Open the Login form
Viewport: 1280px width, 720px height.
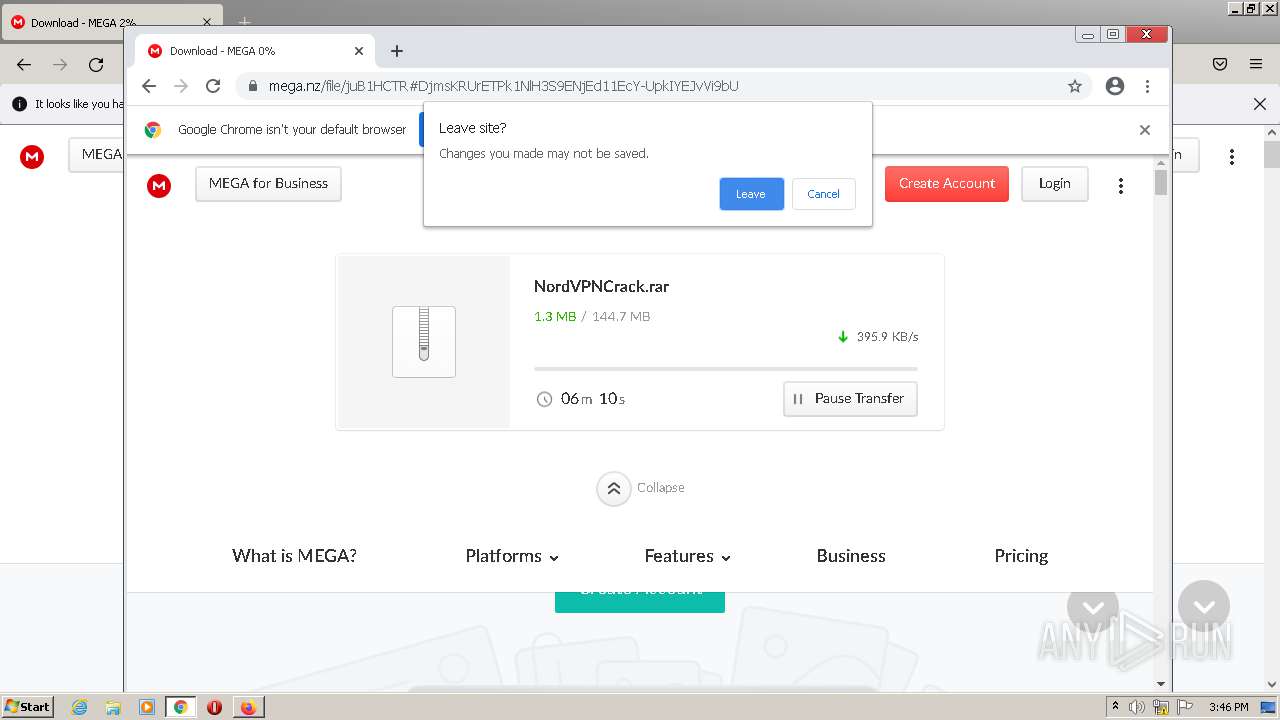(1054, 183)
